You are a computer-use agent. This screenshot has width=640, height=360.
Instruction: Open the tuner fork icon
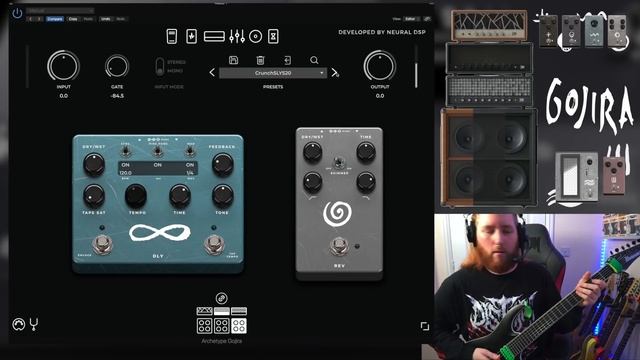[34, 324]
